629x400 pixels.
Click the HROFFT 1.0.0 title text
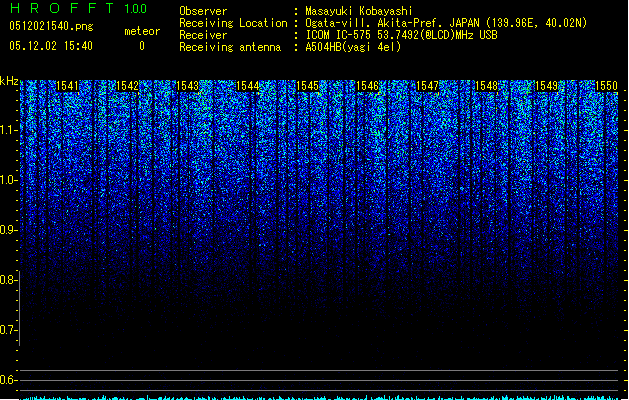pos(78,8)
